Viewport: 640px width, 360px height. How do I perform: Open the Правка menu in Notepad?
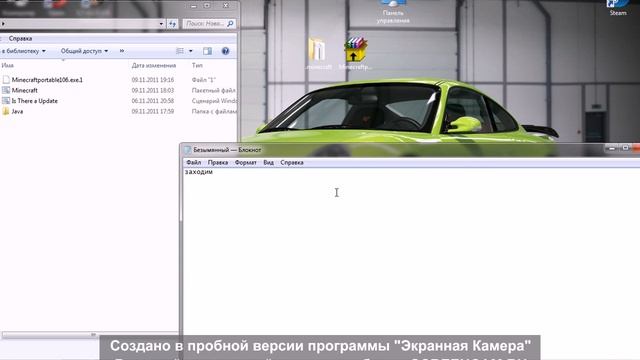[x=218, y=162]
